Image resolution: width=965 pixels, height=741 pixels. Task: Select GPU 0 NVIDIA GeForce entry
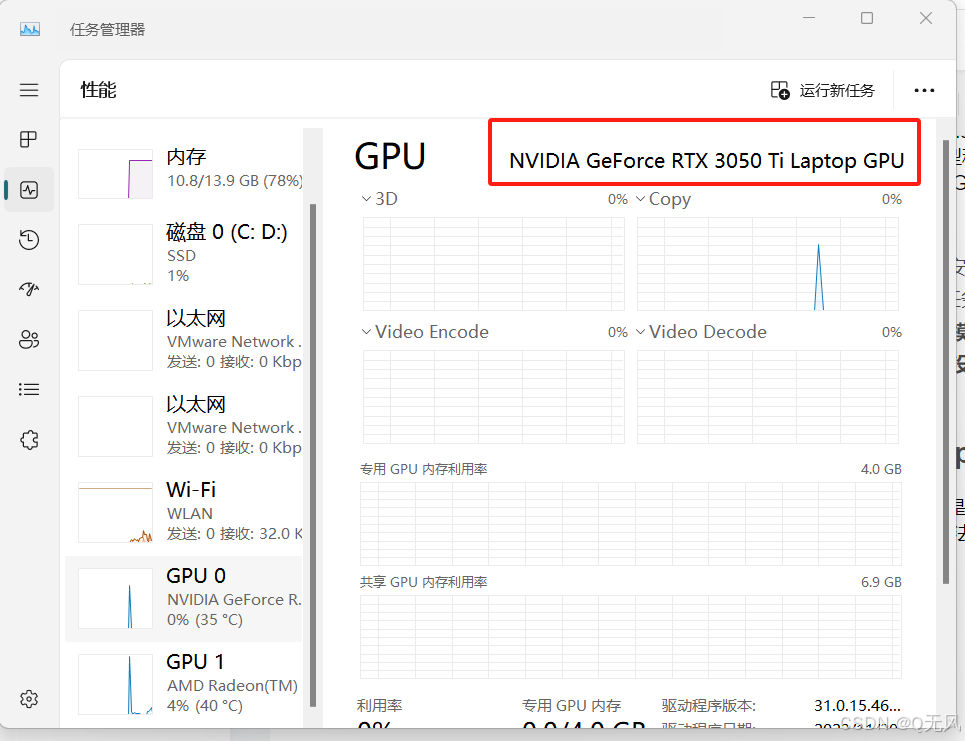tap(184, 598)
